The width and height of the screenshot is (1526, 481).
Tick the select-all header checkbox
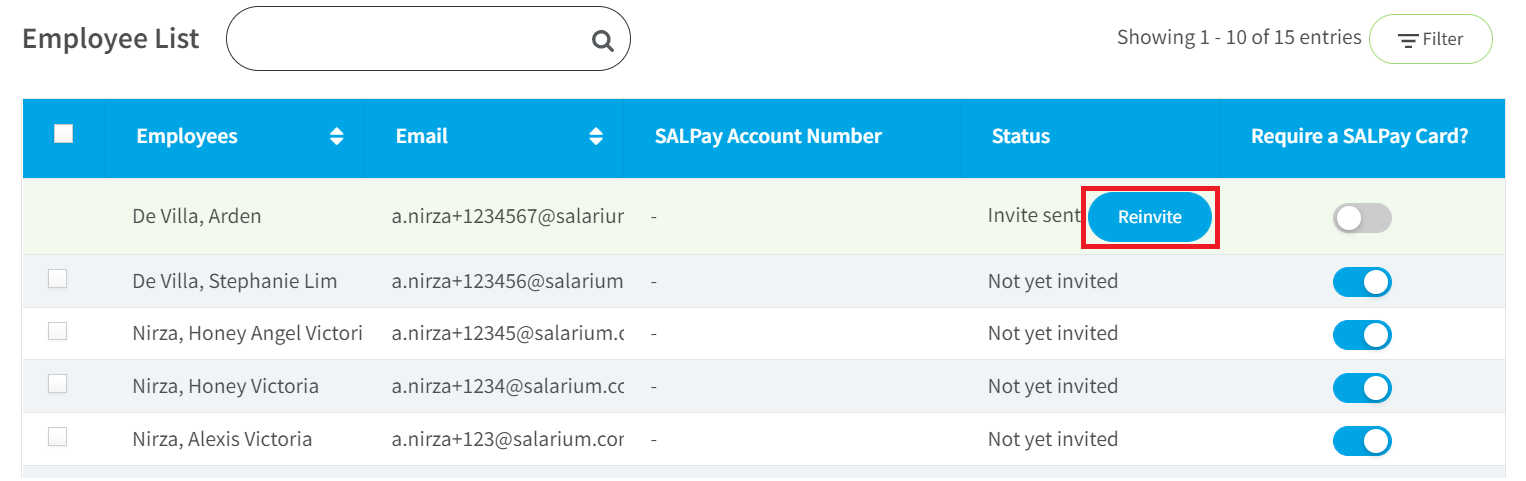(x=63, y=134)
